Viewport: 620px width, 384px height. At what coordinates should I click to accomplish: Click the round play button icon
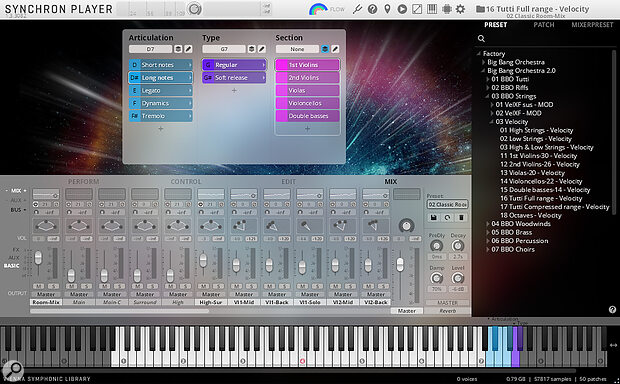402,9
